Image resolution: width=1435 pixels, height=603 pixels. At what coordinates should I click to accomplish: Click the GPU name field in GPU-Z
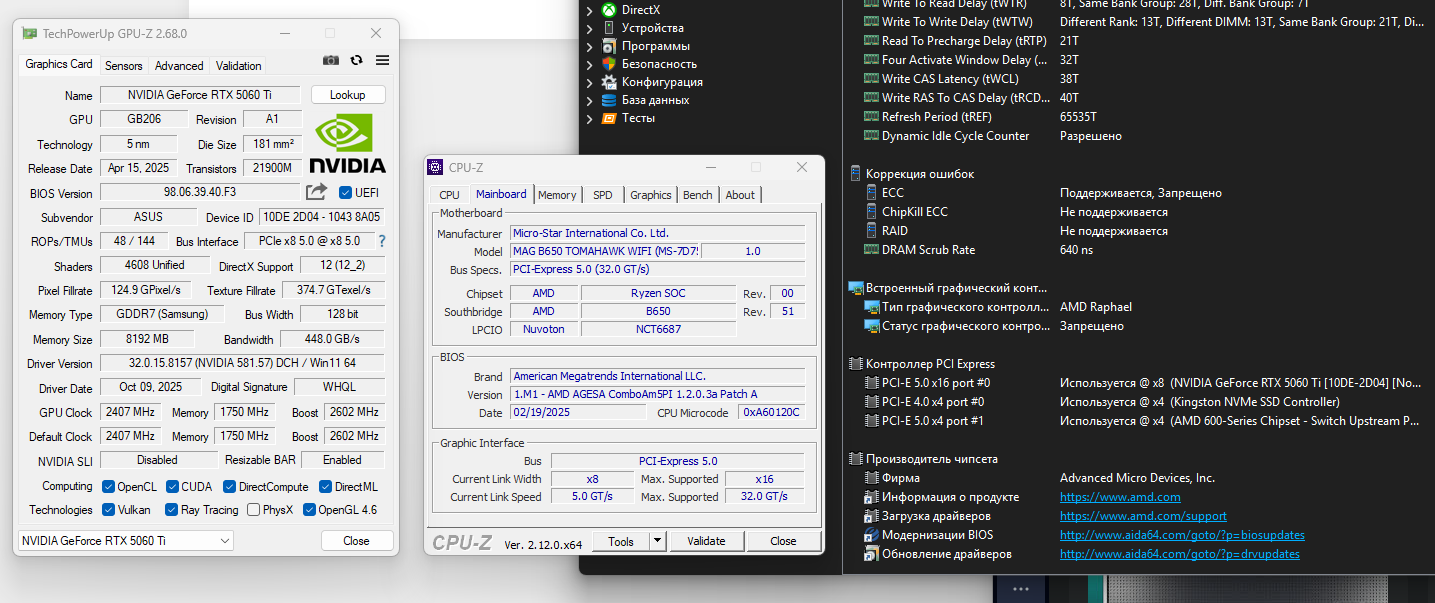pos(200,95)
